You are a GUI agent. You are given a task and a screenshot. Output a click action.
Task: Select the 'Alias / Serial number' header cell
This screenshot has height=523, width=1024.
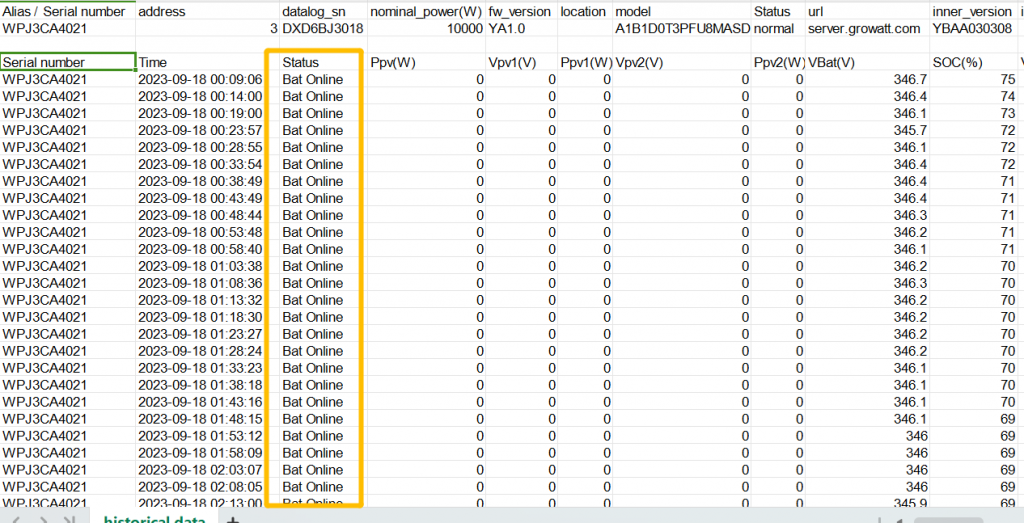pos(68,12)
